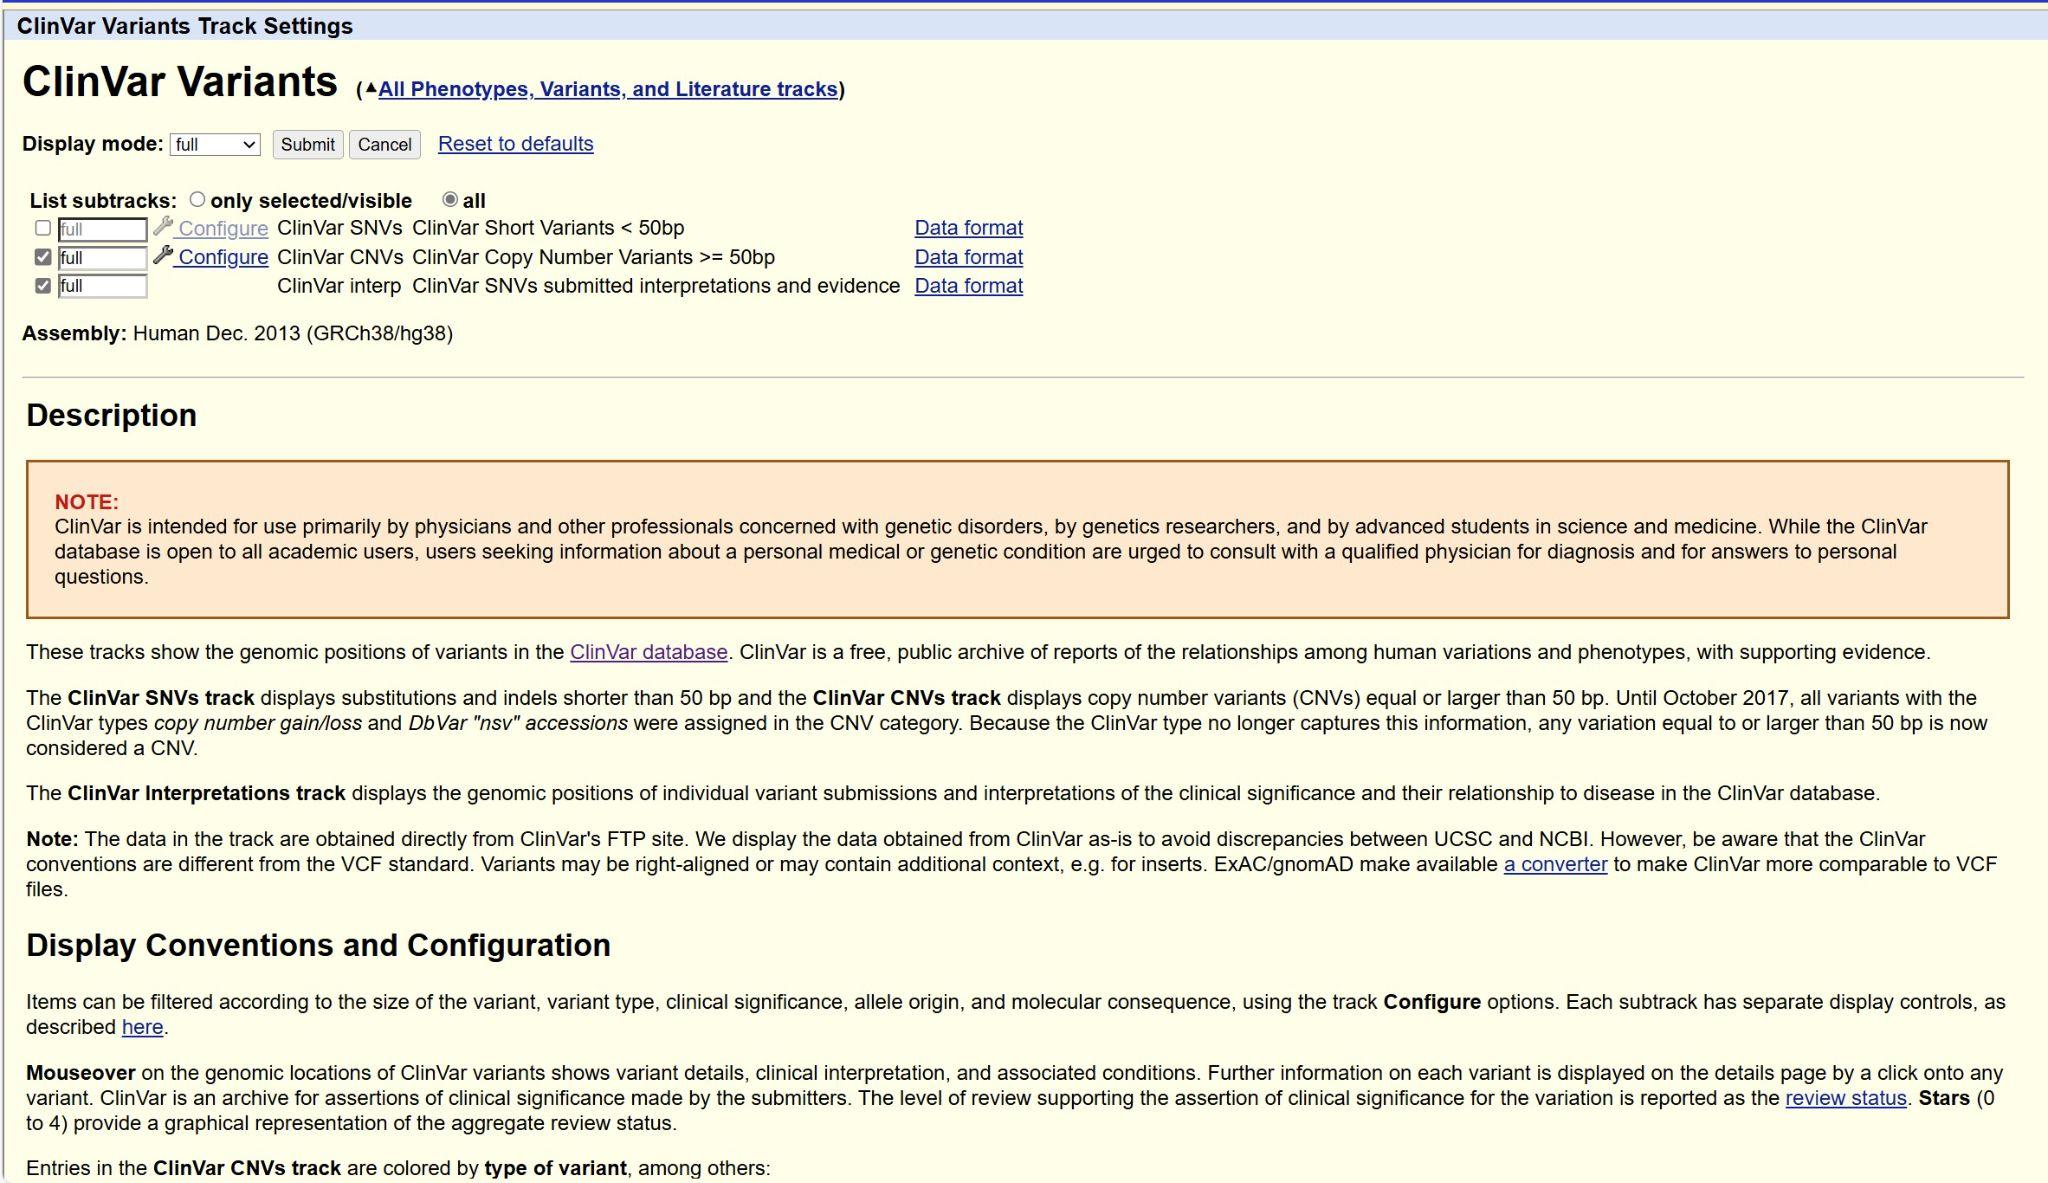Click the bold 'ClinVar Interpretations track' text
This screenshot has height=1183, width=2048.
206,793
